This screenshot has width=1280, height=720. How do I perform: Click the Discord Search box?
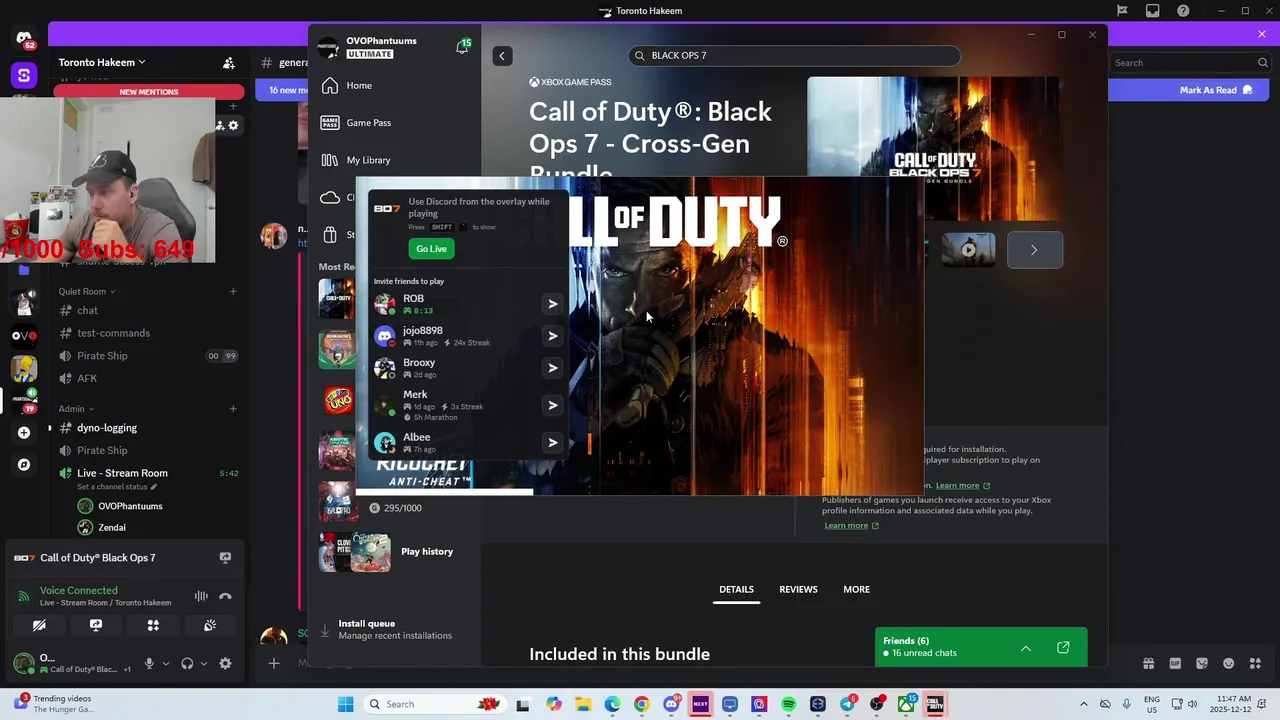pyautogui.click(x=1191, y=63)
